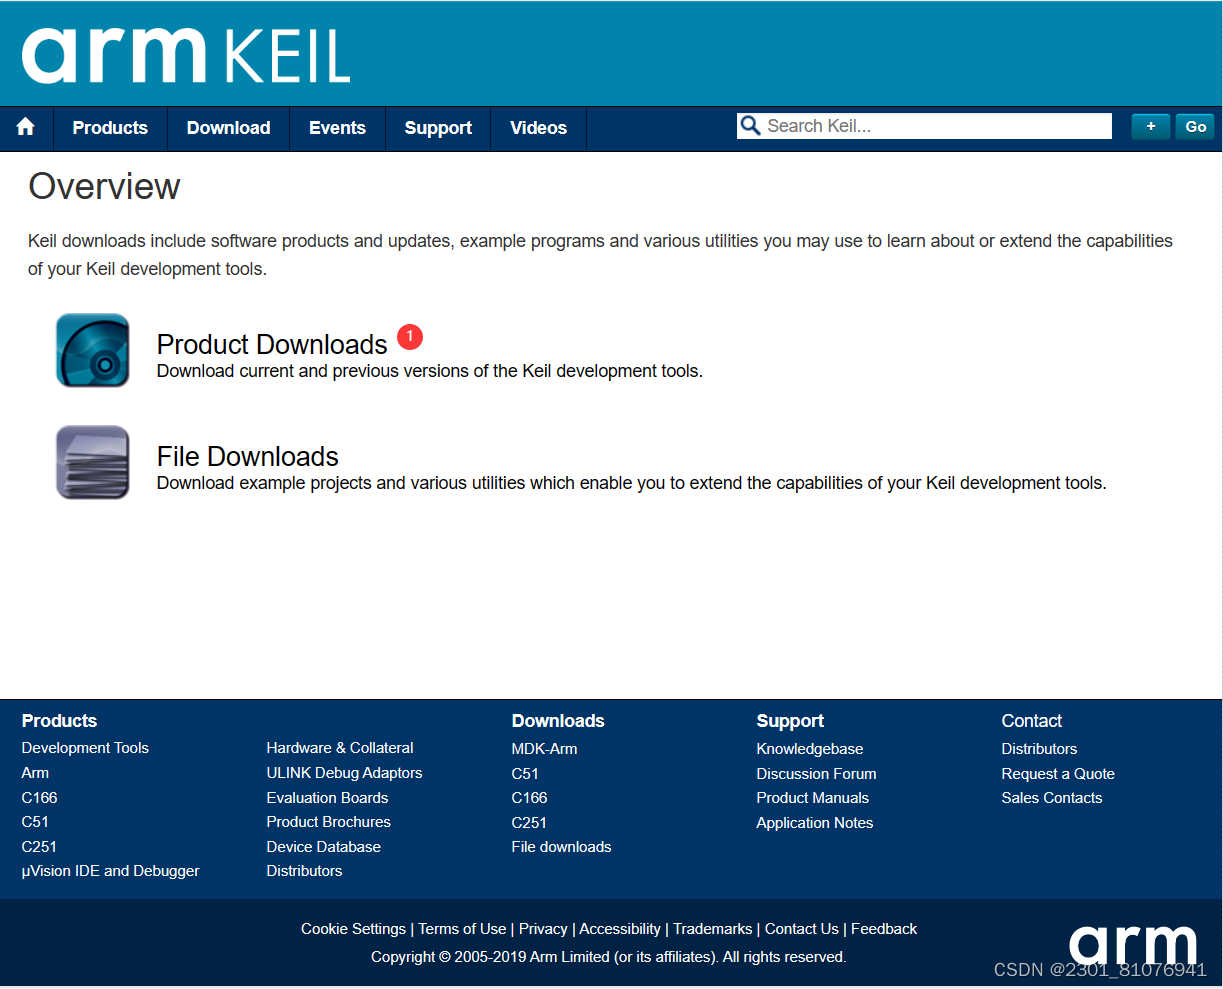Open Knowledgebase support link
The height and width of the screenshot is (989, 1223).
coord(810,749)
